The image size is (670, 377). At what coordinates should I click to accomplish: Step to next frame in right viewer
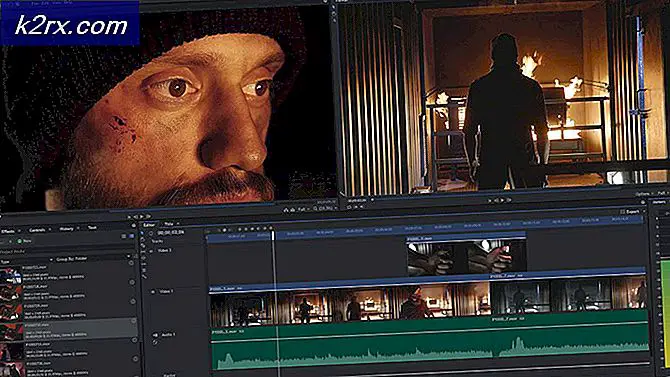point(508,200)
